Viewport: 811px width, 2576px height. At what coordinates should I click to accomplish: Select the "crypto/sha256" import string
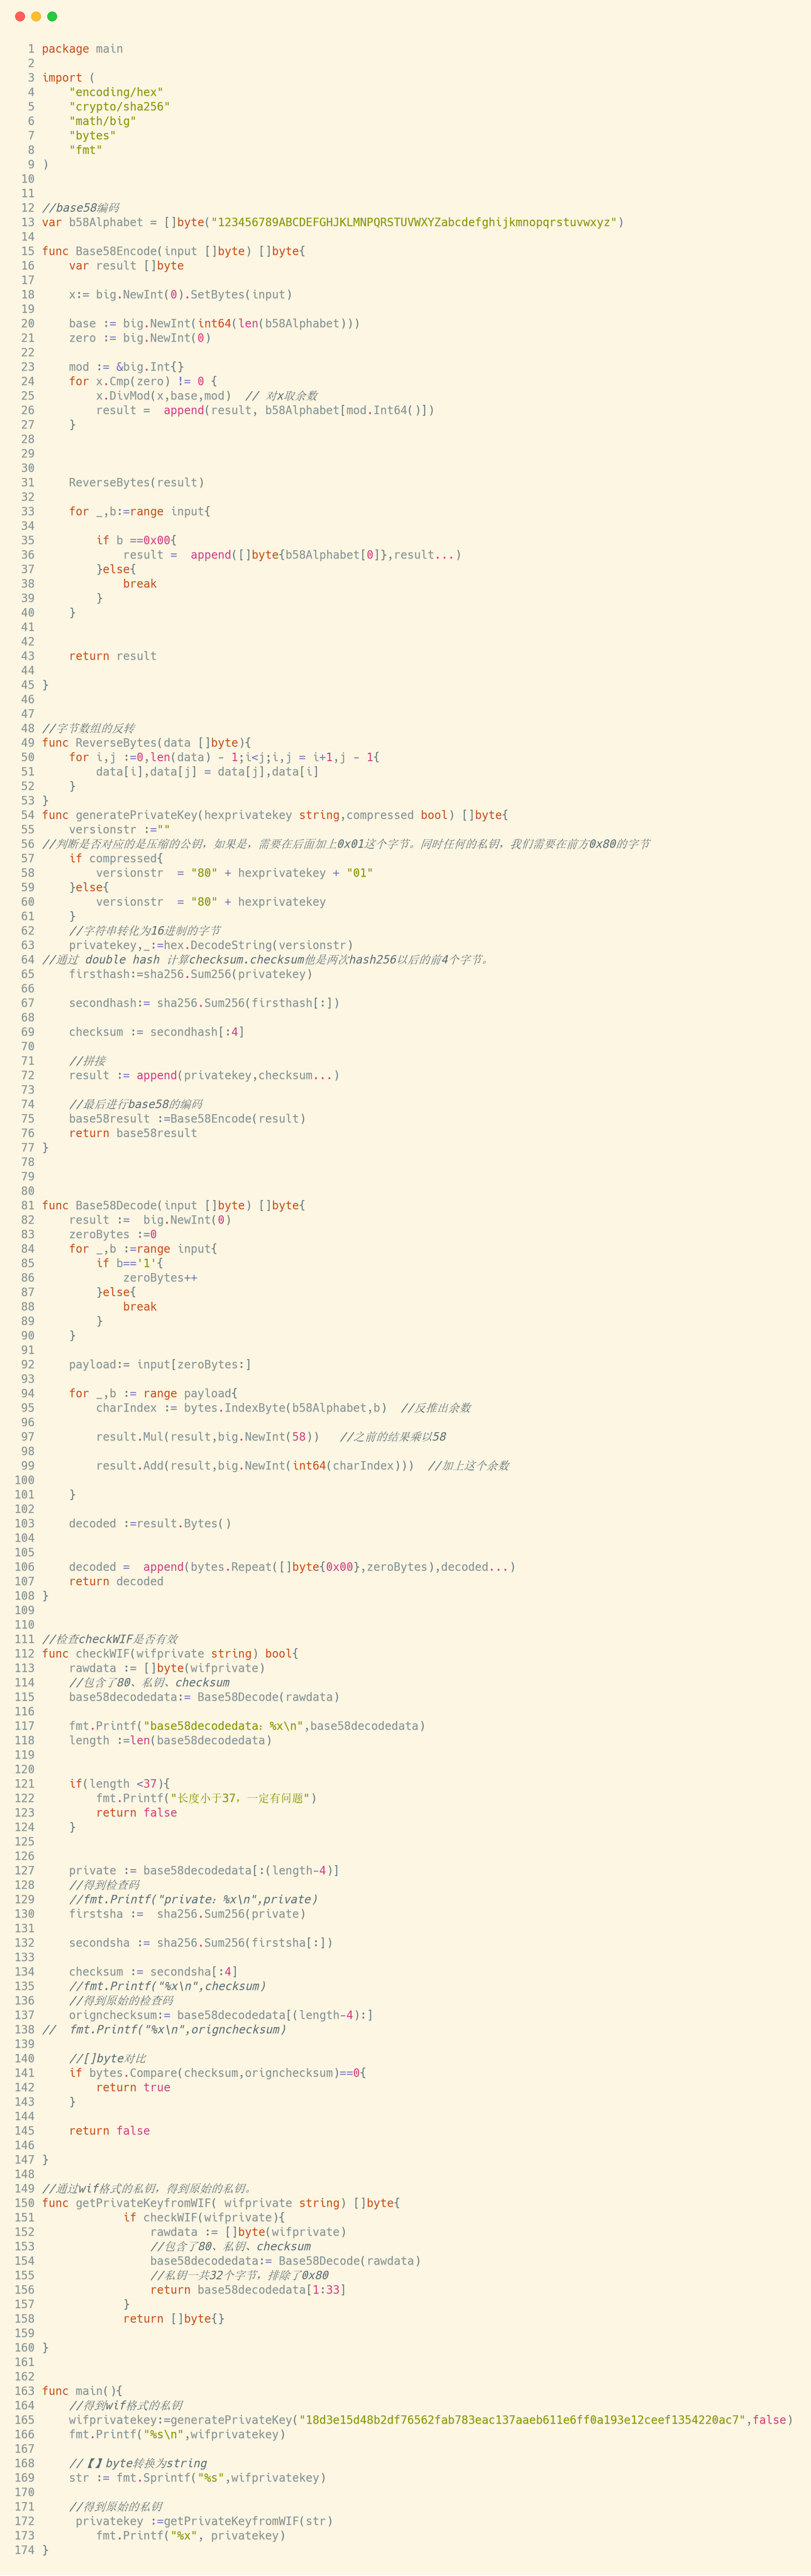pos(120,107)
